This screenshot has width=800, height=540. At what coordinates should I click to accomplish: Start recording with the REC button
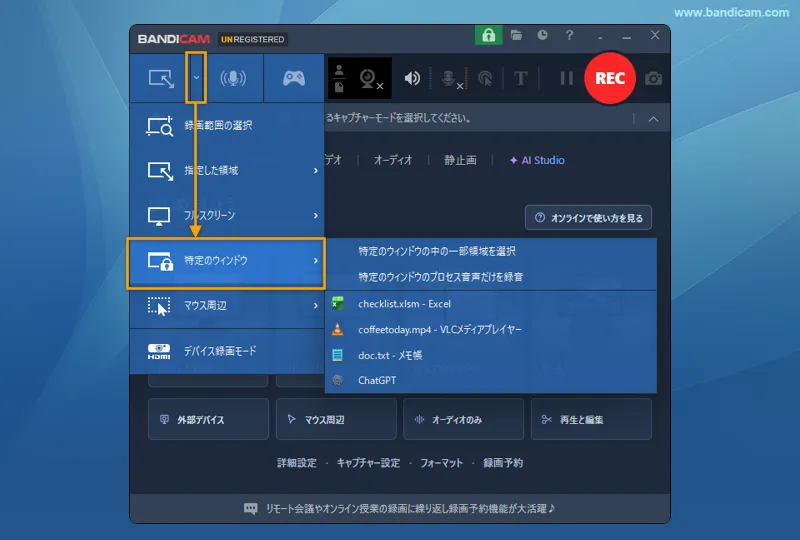(610, 78)
